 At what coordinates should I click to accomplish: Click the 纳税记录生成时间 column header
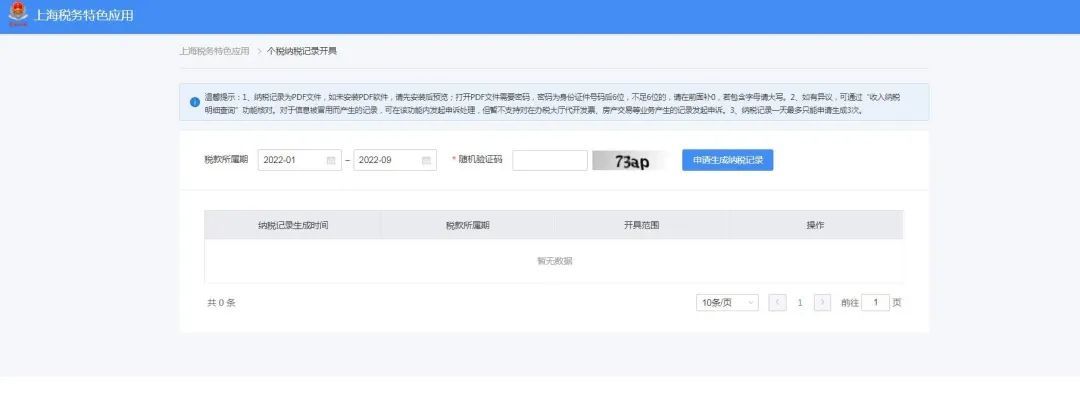pyautogui.click(x=293, y=225)
